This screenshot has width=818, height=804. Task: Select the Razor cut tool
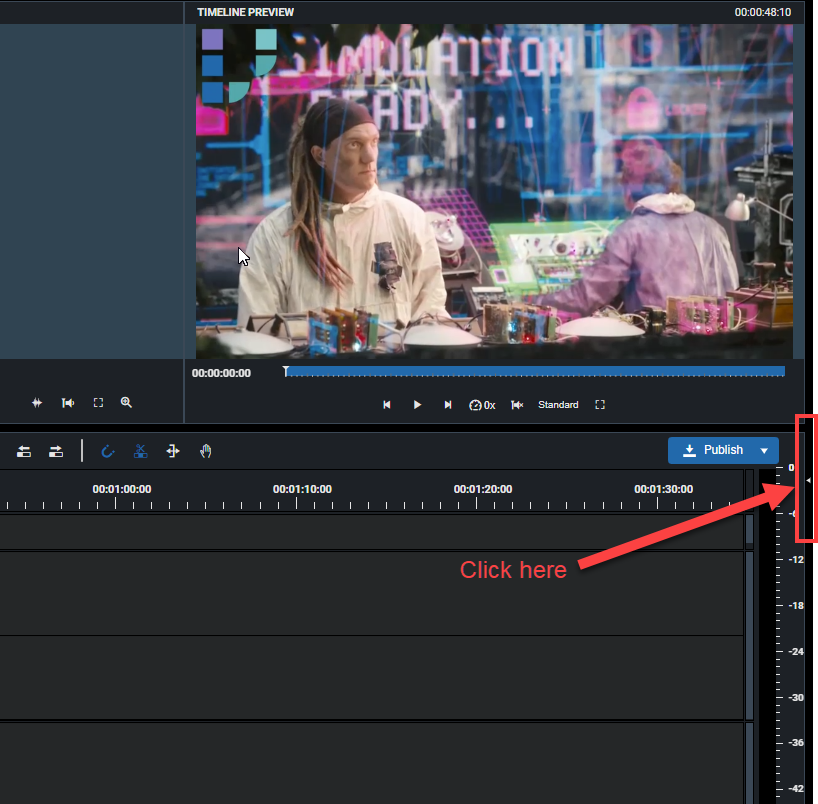141,451
